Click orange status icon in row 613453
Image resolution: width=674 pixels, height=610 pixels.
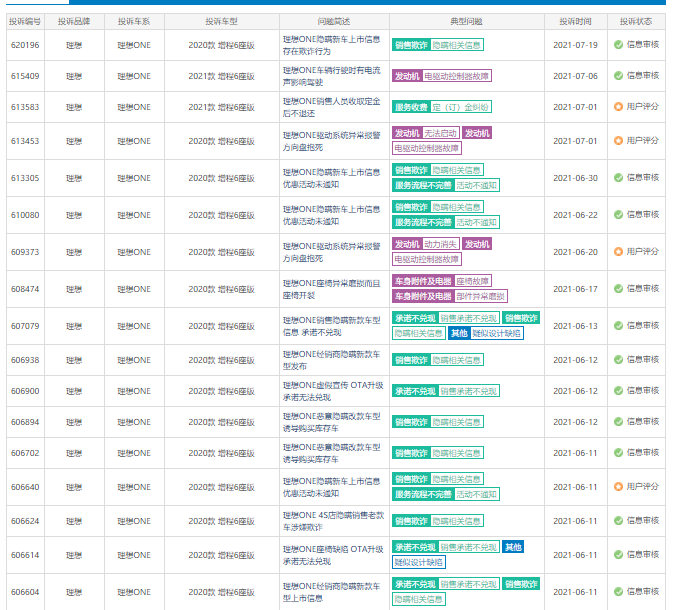618,141
